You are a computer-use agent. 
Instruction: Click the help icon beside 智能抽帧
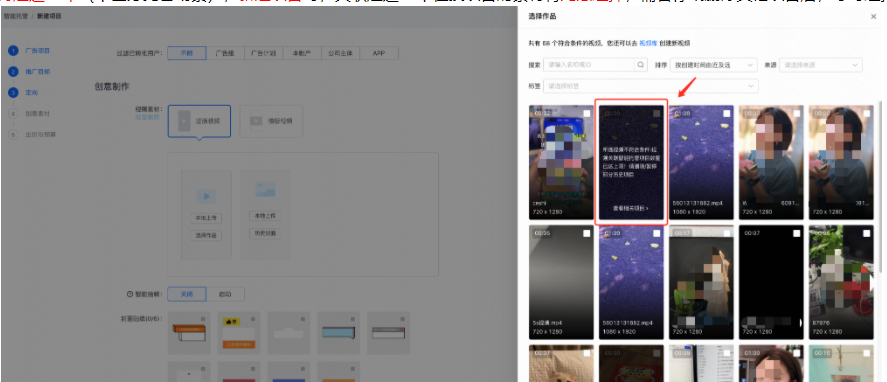click(x=130, y=294)
